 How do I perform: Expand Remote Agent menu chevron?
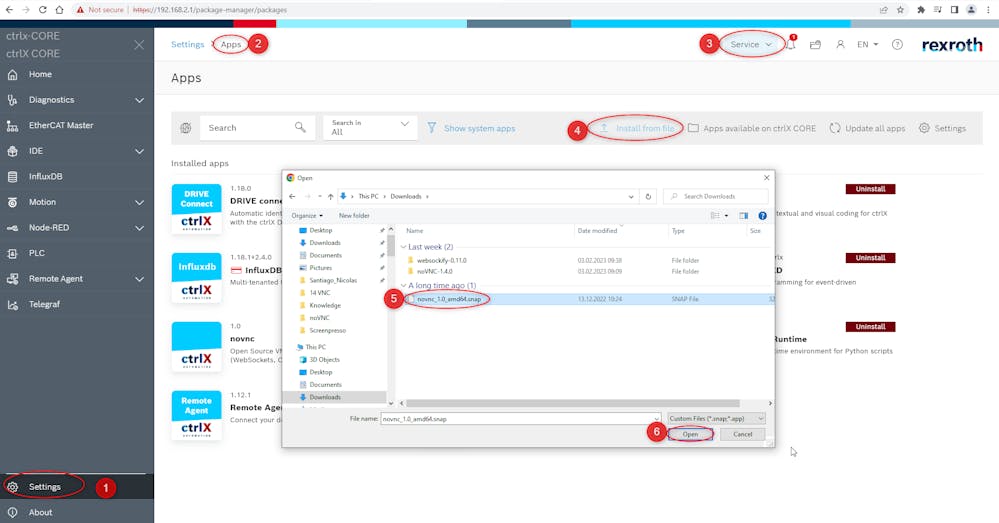click(x=140, y=278)
